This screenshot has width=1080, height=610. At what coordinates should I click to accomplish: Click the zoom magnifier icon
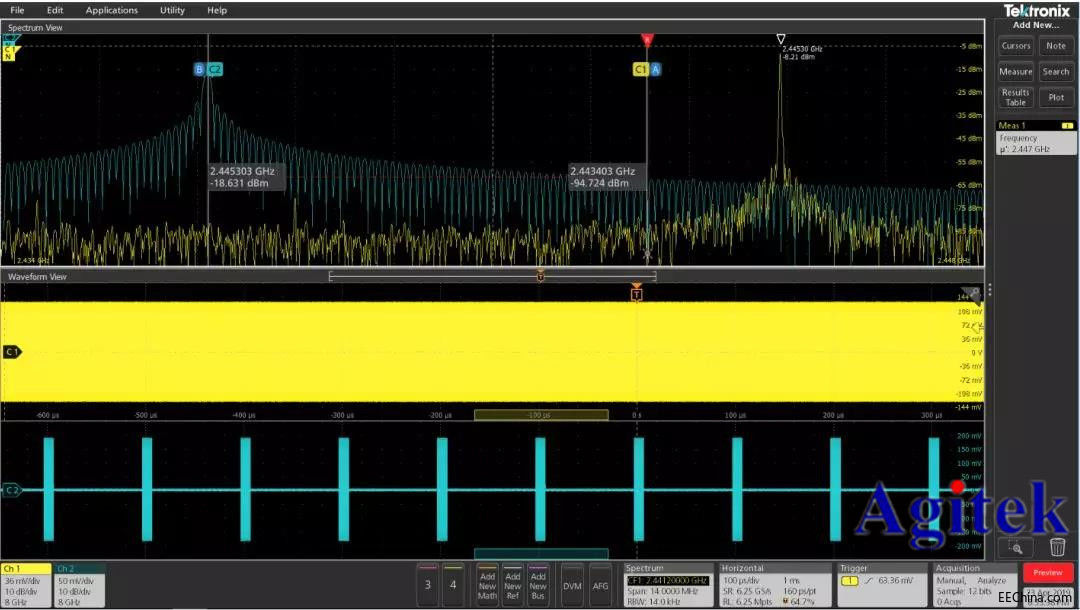1016,547
